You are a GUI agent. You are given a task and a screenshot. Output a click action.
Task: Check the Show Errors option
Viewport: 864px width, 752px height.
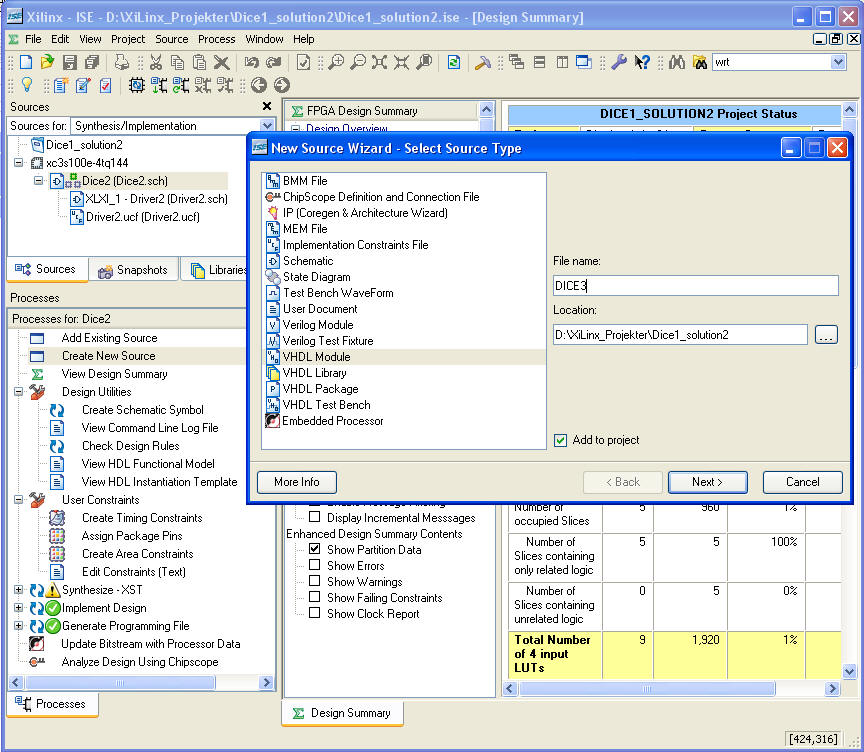click(x=315, y=565)
